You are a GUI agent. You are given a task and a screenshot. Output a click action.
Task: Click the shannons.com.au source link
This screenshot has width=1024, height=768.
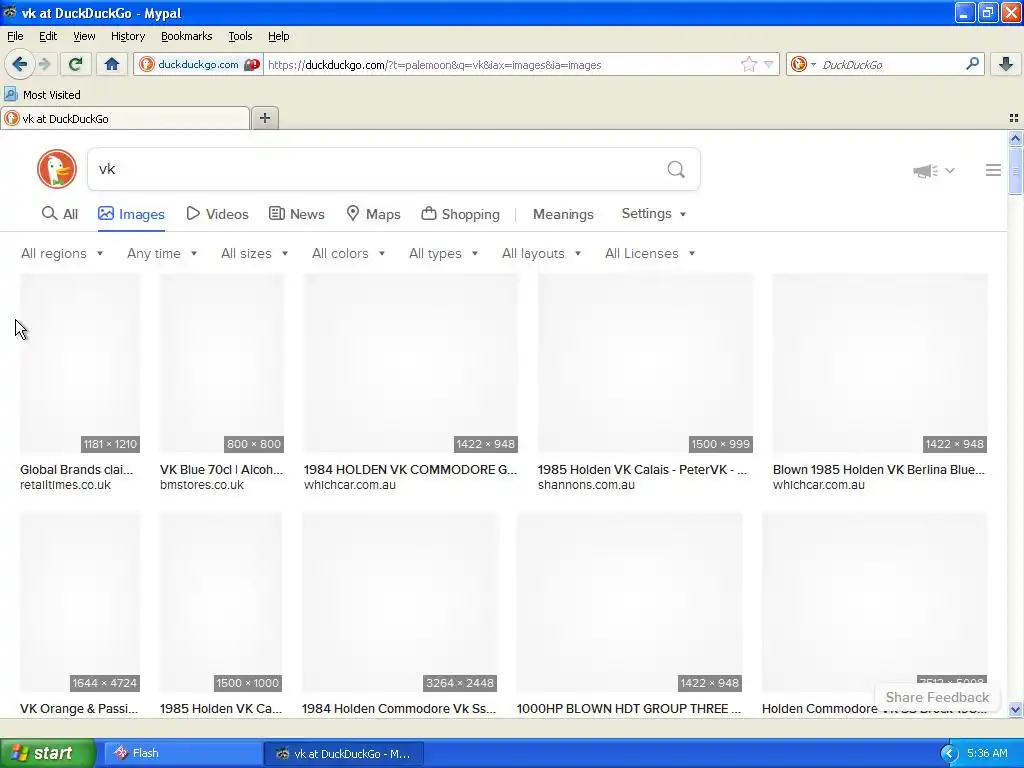pos(586,485)
